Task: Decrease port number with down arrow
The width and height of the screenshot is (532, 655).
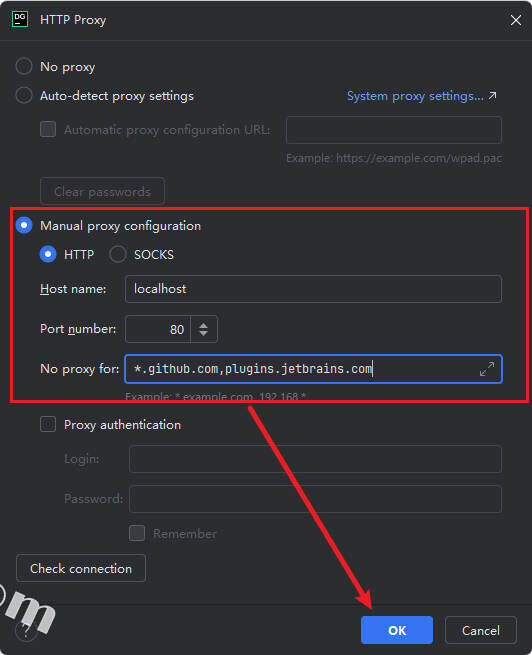Action: [203, 333]
